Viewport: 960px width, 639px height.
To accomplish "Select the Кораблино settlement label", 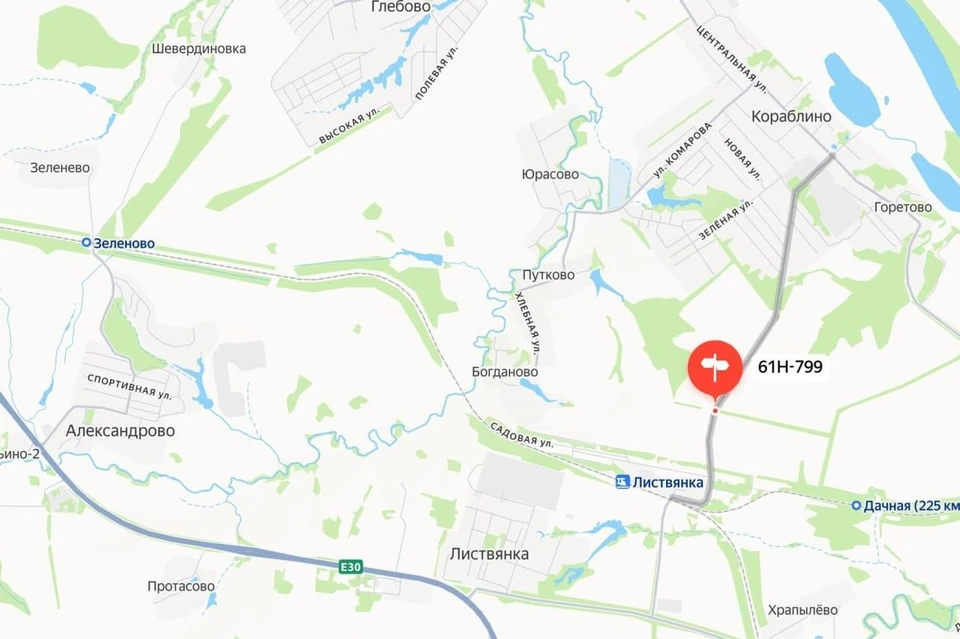I will tap(791, 116).
